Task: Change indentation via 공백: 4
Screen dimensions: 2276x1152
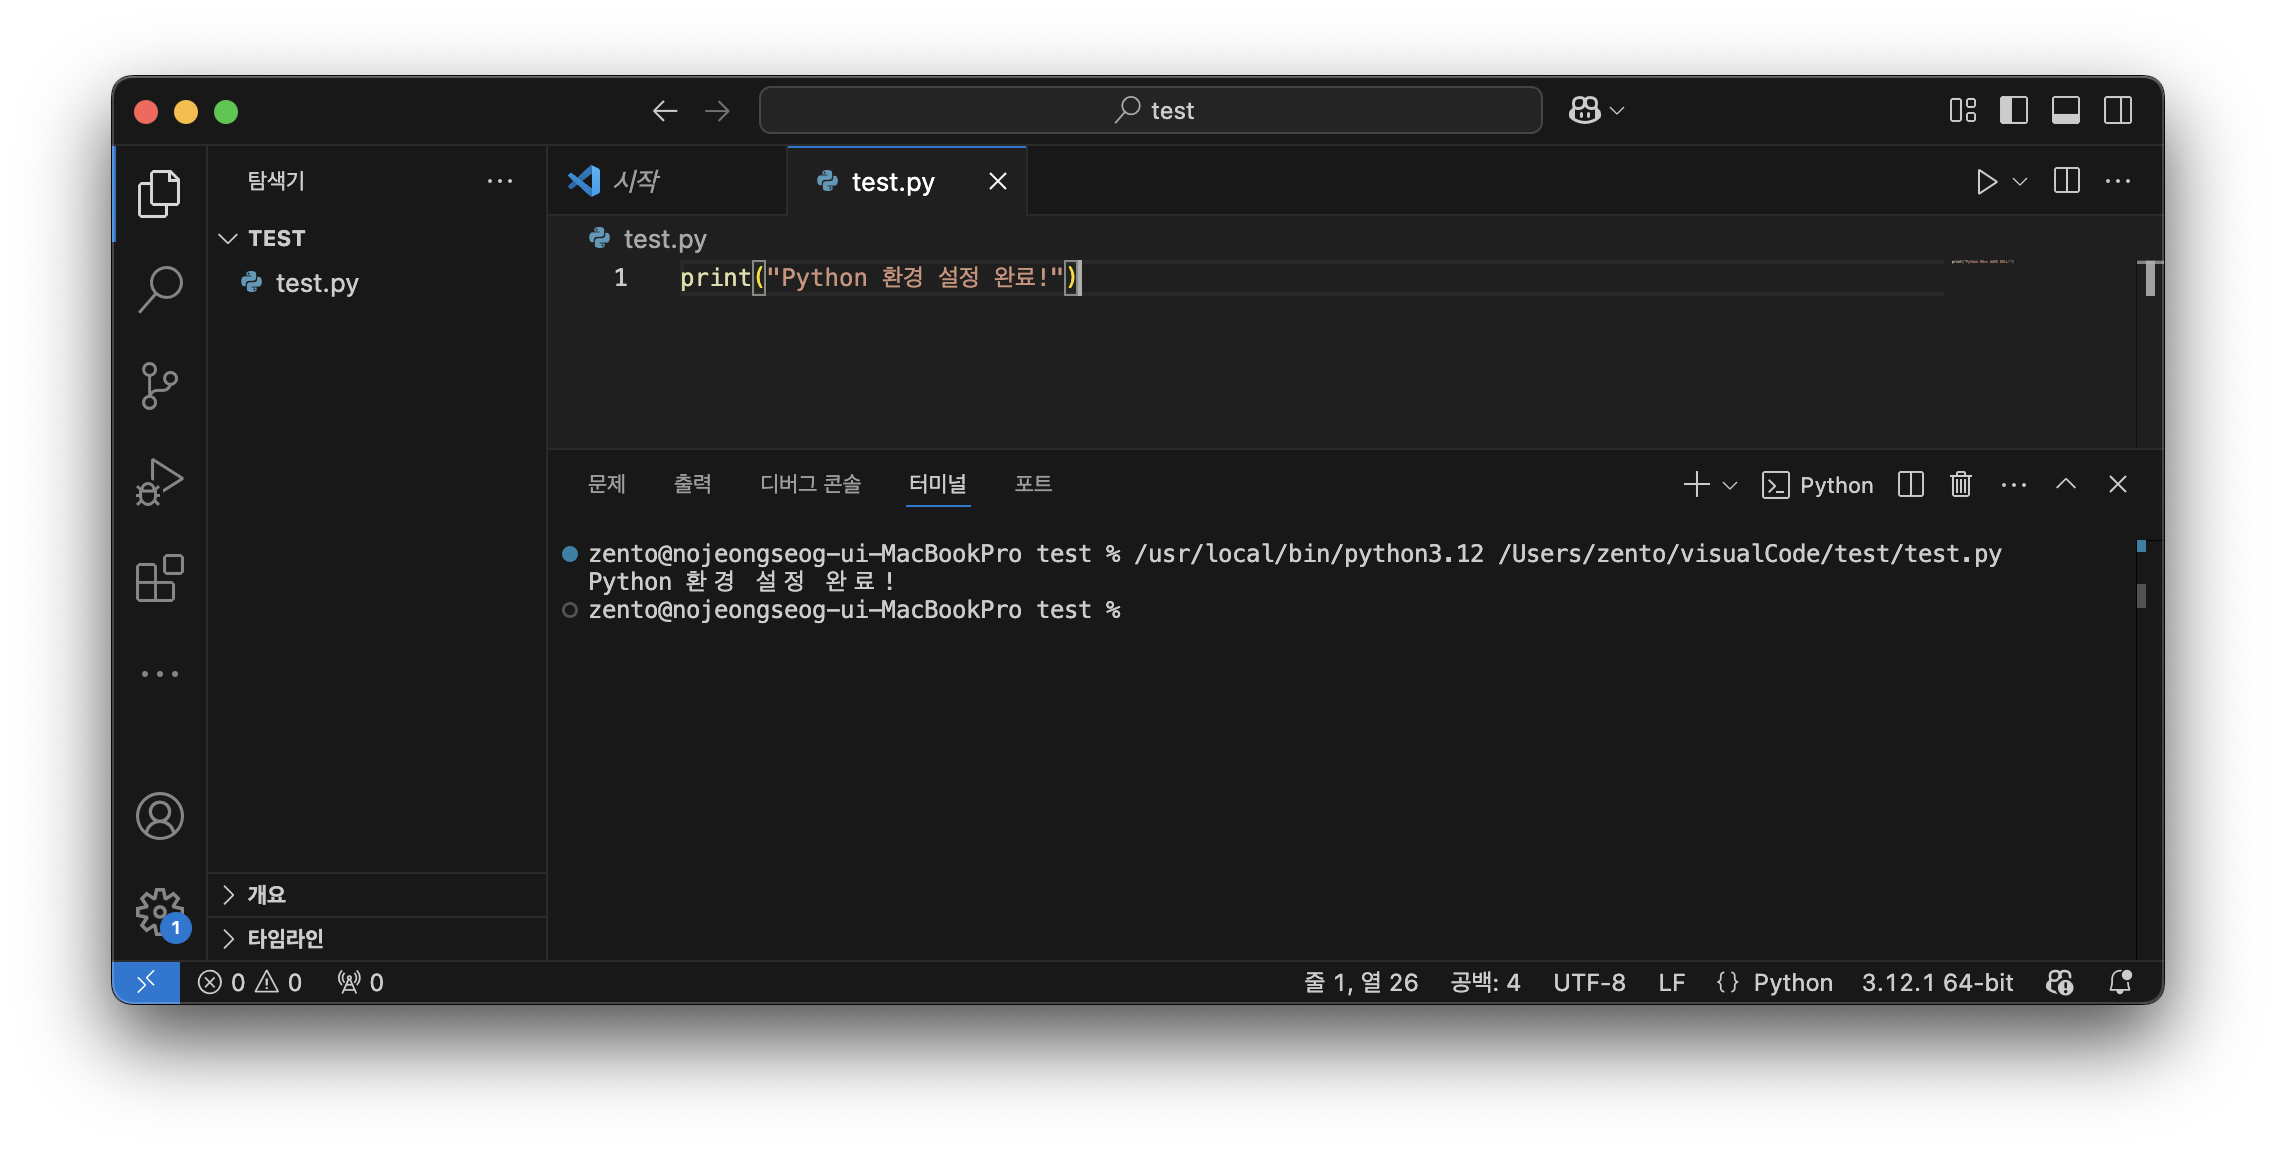Action: pos(1485,982)
